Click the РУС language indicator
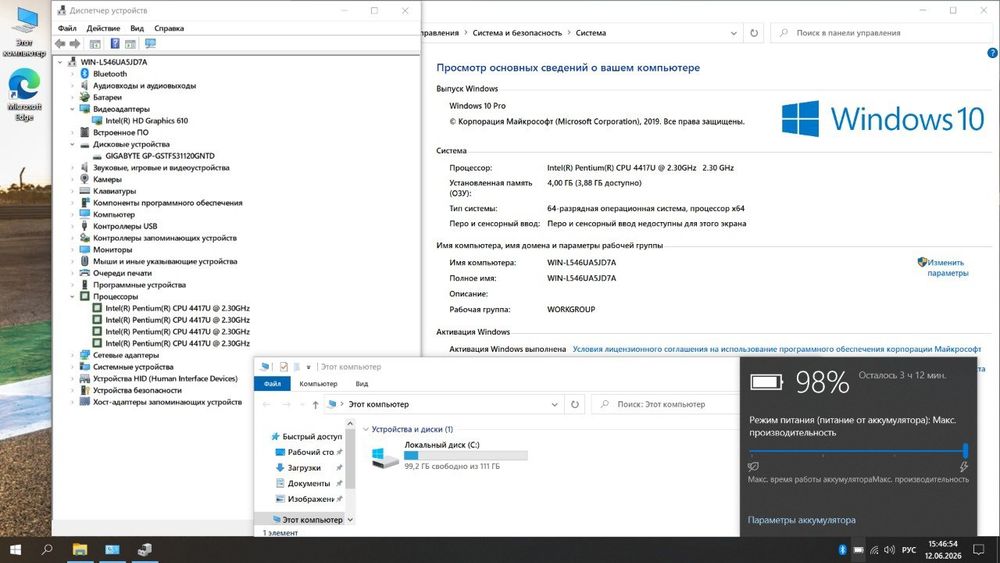The height and width of the screenshot is (563, 1000). pyautogui.click(x=909, y=550)
